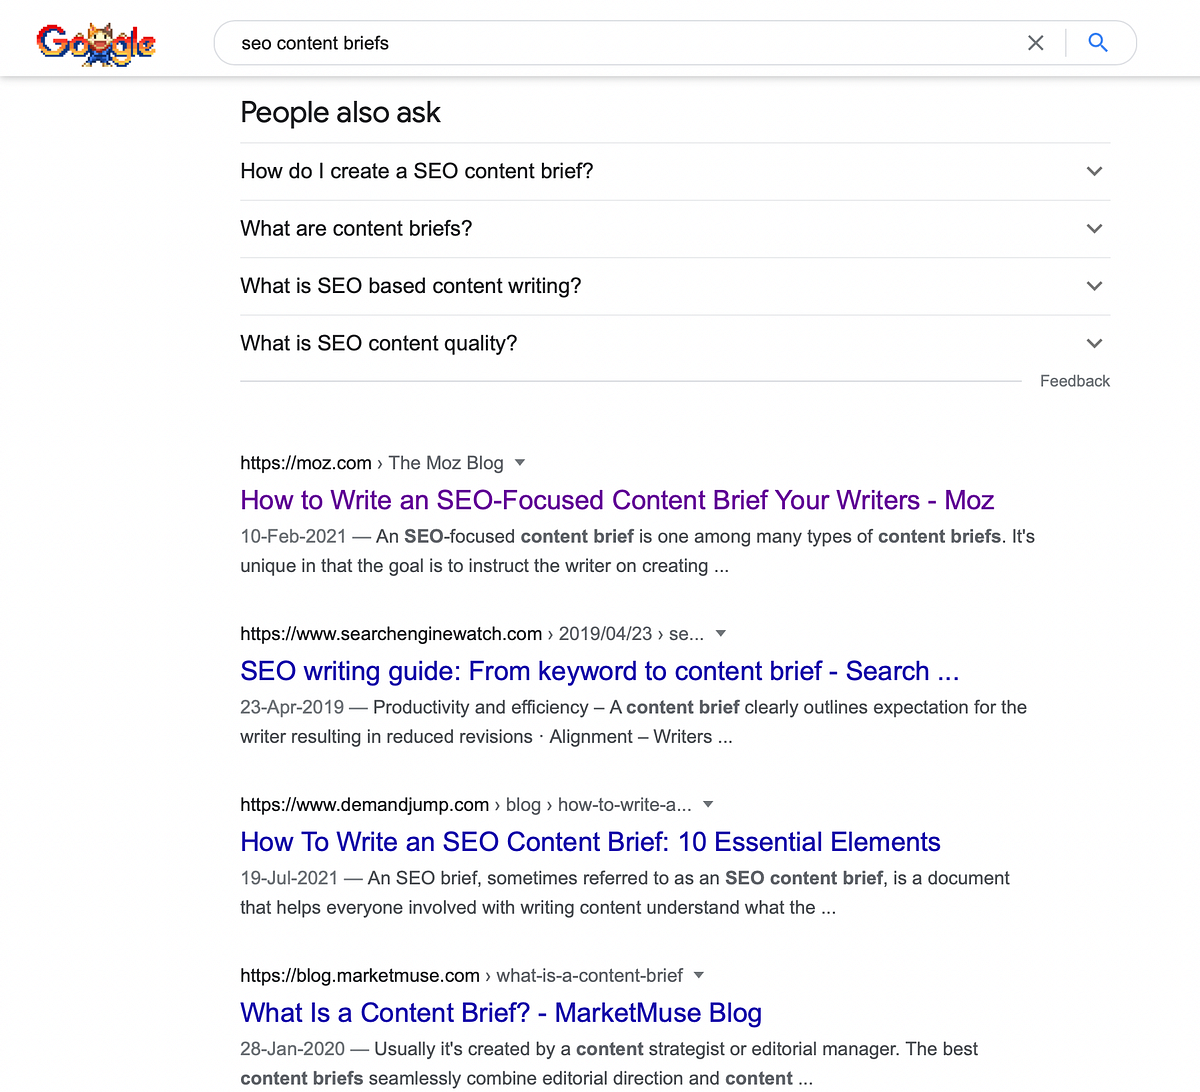
Task: Click the https://moz.com breadcrumb URL
Action: tap(306, 463)
